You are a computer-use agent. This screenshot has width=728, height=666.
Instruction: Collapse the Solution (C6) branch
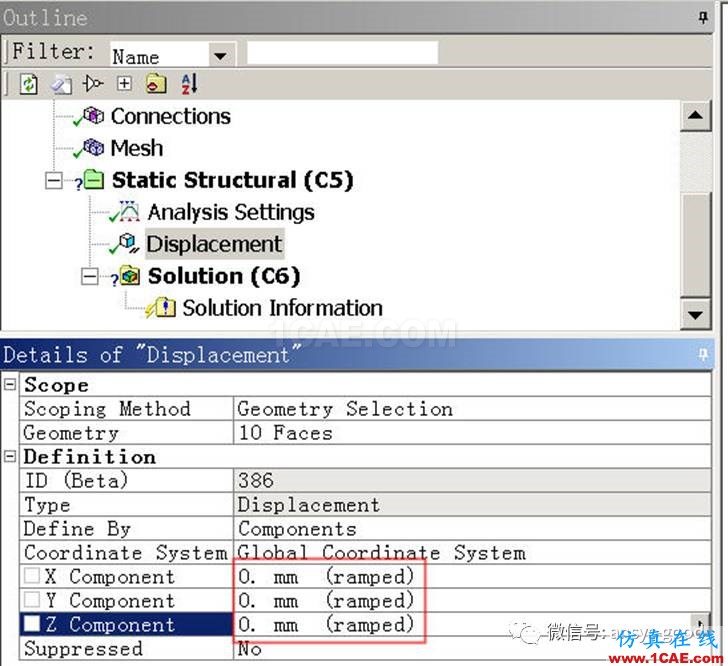click(x=90, y=276)
